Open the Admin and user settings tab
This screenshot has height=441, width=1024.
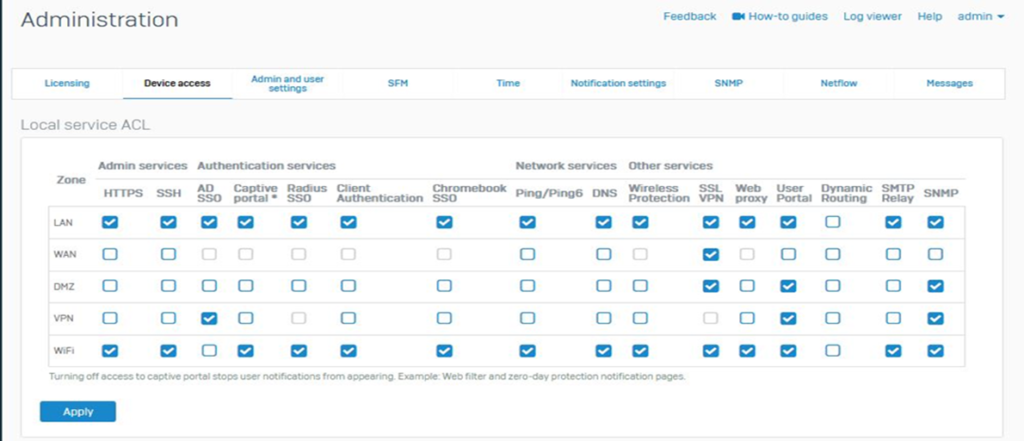(x=287, y=83)
